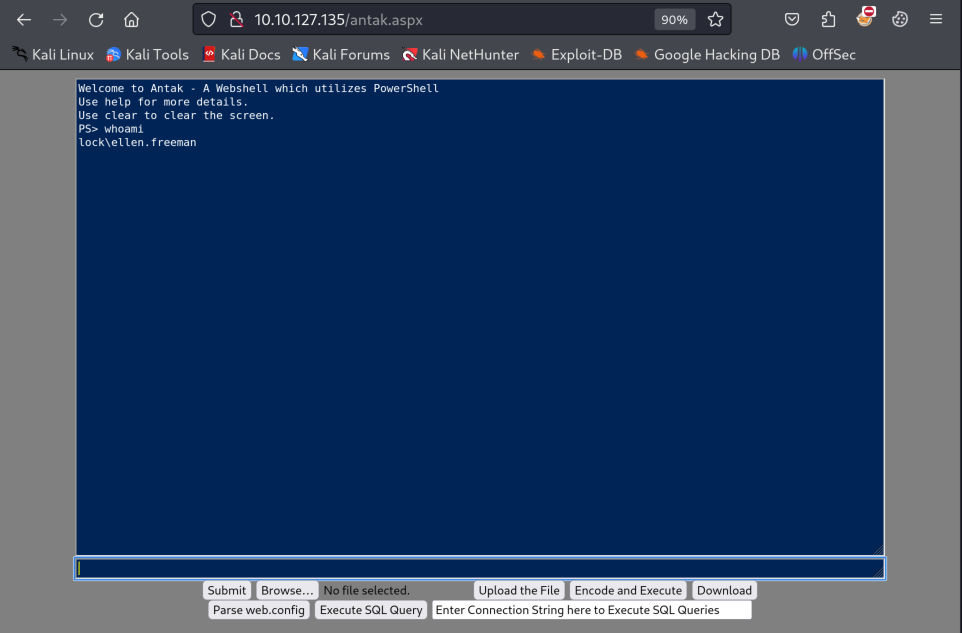
Task: Reload the page with refresh icon
Action: (x=96, y=19)
